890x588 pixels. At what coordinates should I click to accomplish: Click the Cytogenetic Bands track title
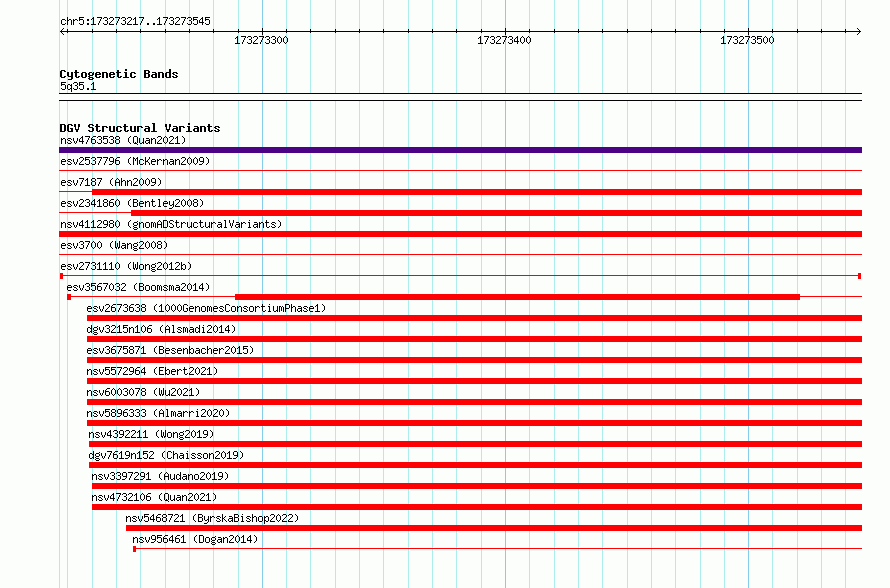click(x=119, y=74)
